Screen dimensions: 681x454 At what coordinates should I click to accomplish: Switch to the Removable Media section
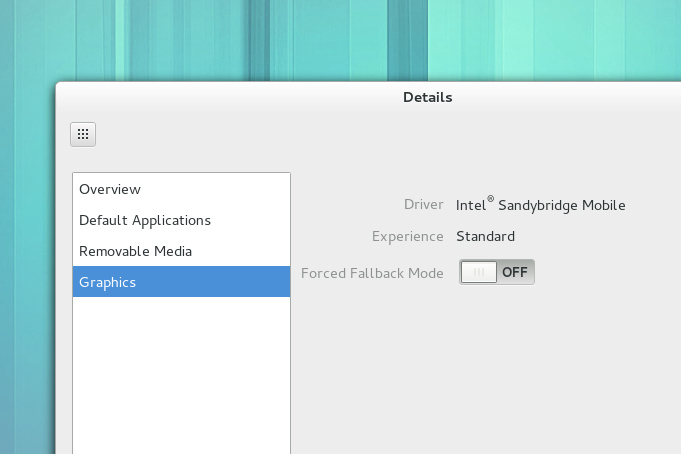pos(182,251)
